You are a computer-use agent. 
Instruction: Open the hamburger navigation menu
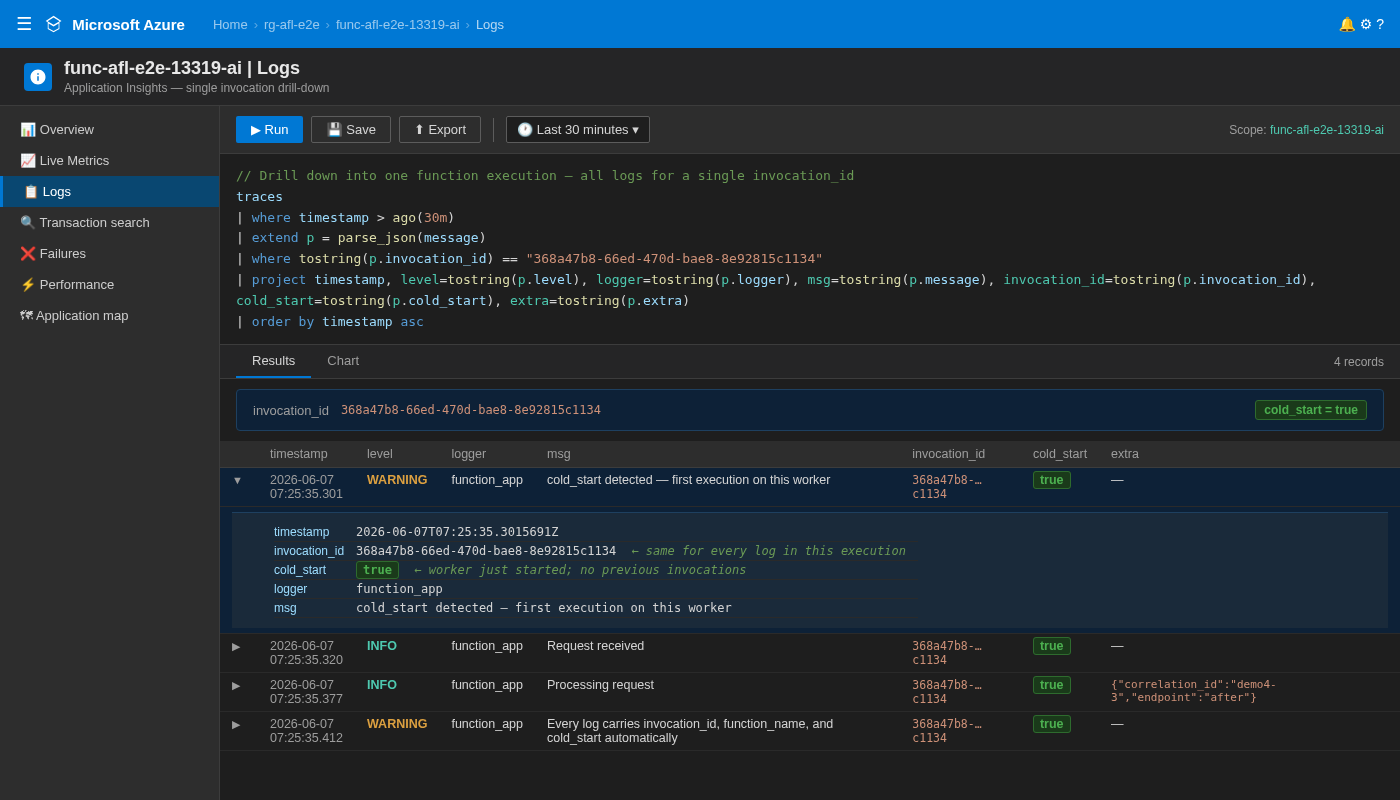pos(24,24)
